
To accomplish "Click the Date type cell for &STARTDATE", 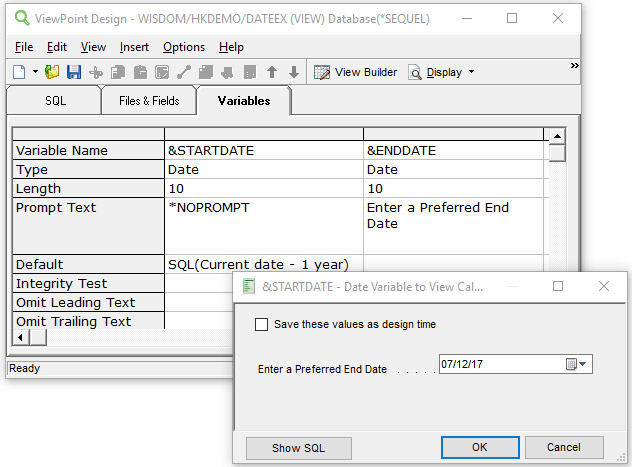I will 264,170.
